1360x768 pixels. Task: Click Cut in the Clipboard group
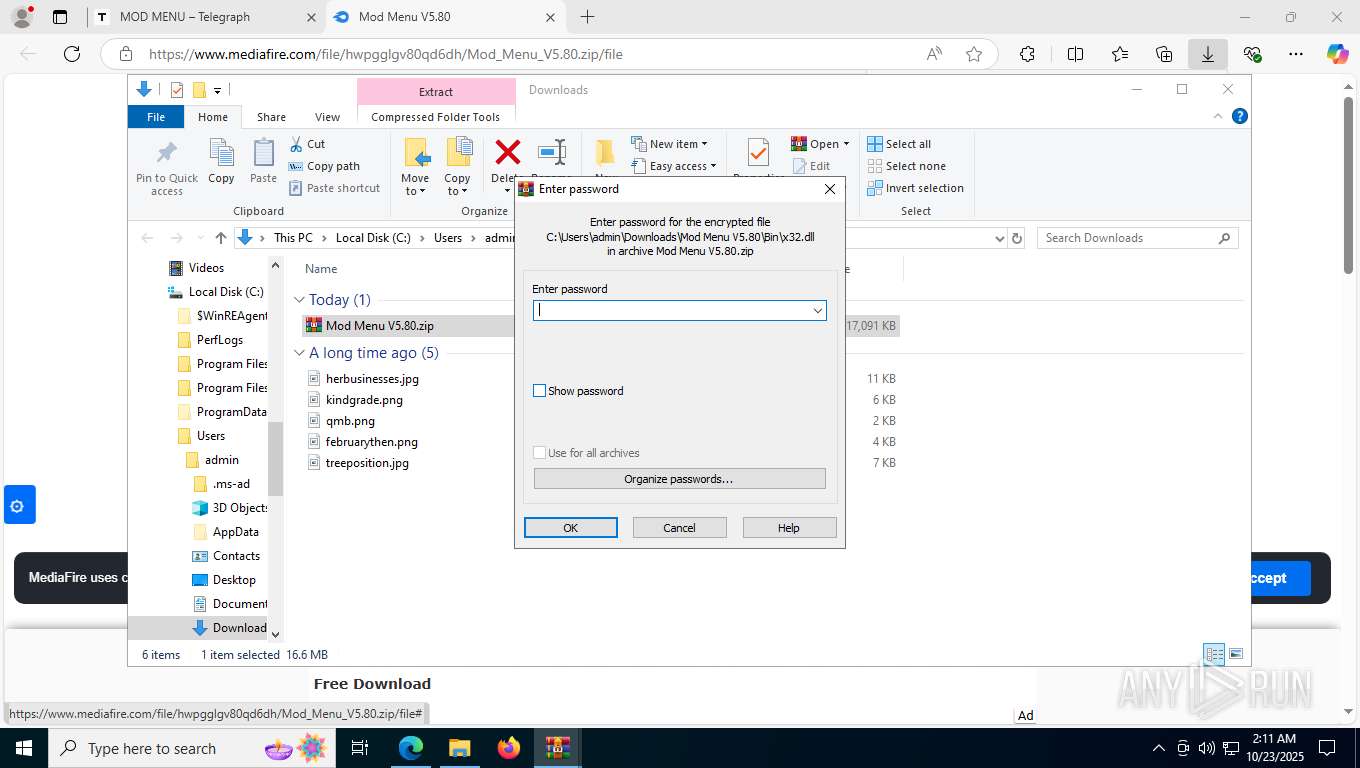coord(307,144)
